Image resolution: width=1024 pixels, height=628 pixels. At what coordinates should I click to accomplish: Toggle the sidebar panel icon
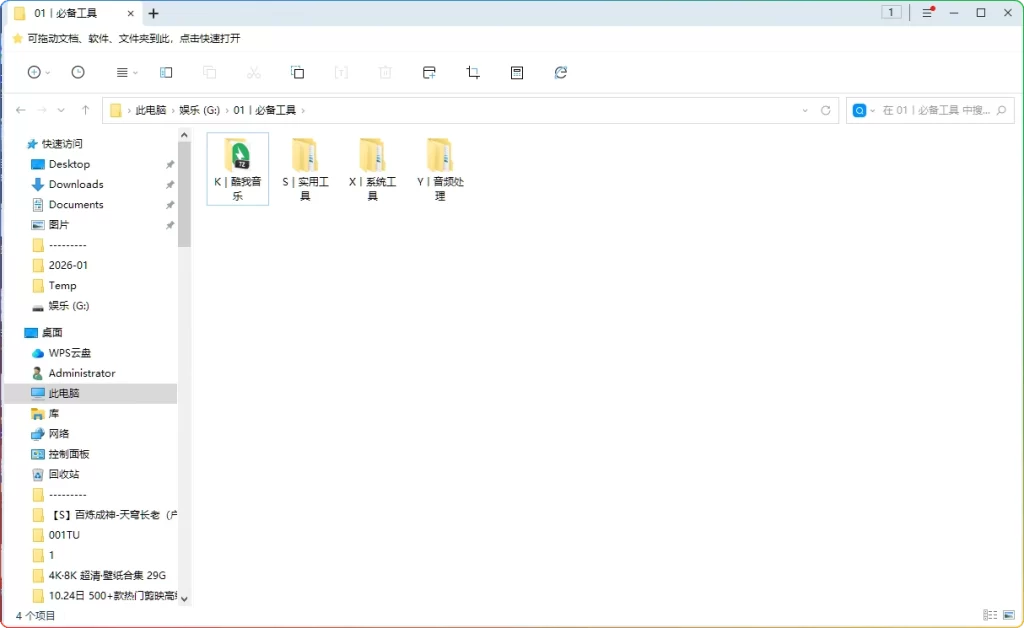tap(165, 72)
